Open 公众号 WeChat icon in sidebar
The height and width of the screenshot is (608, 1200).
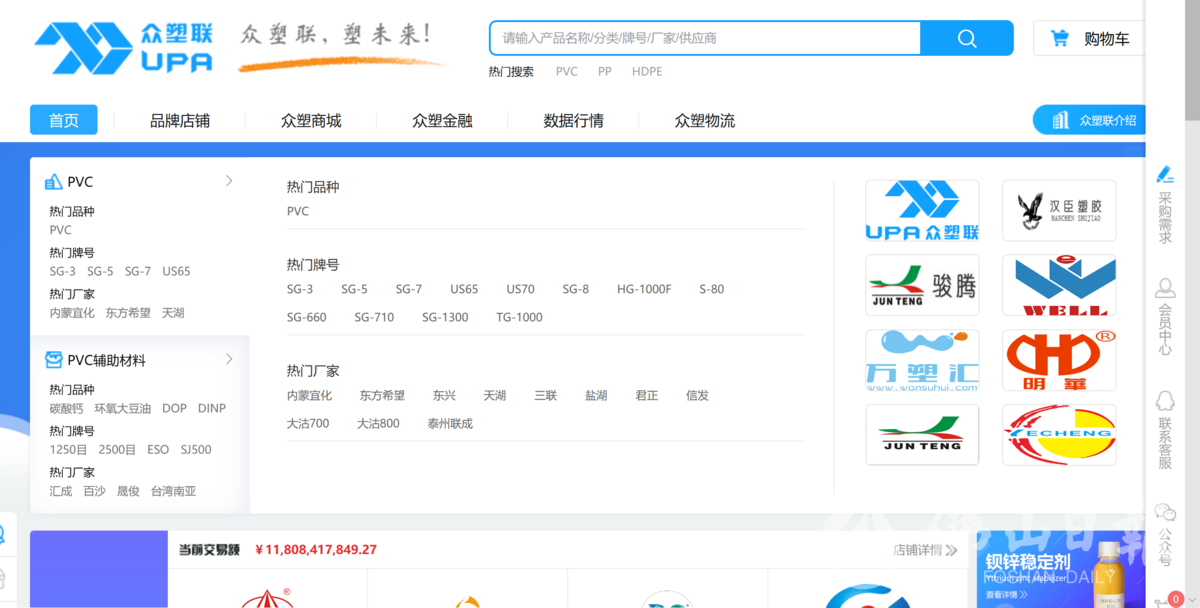point(1165,511)
